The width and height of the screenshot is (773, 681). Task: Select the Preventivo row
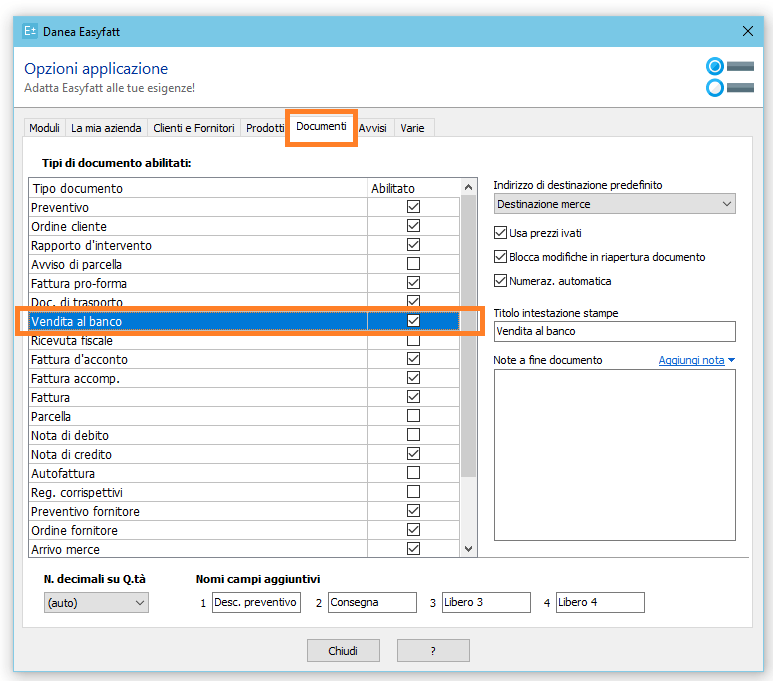[x=244, y=207]
